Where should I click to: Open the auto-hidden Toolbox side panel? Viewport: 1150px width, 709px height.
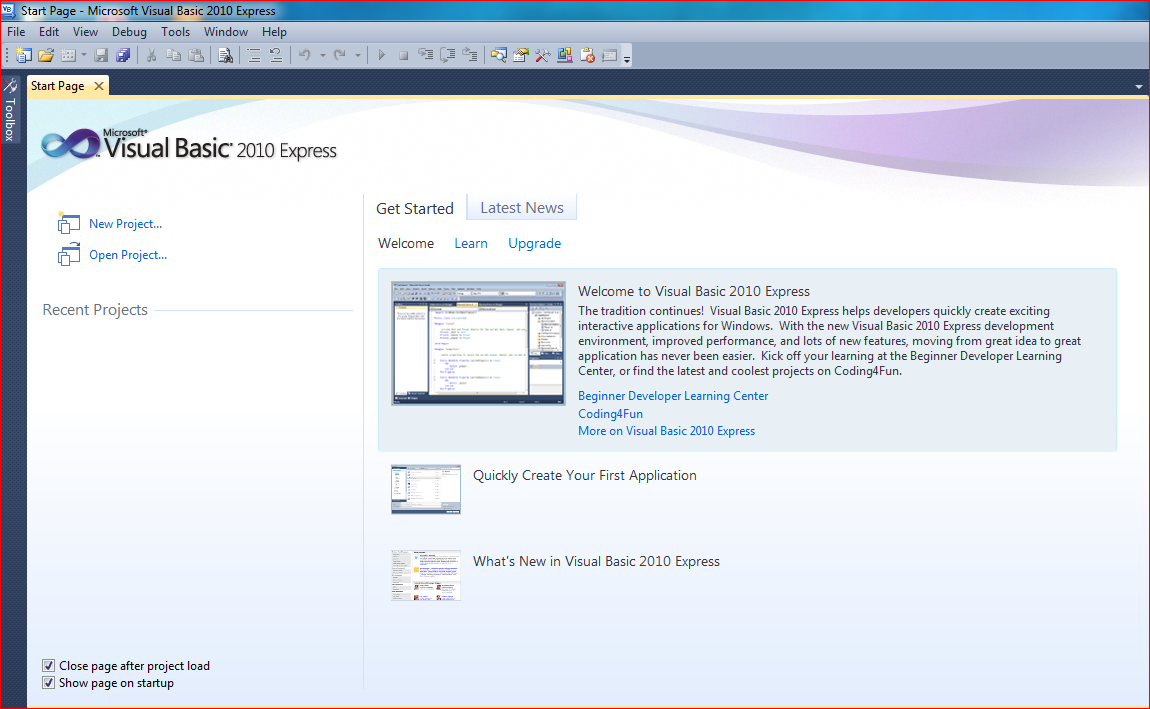coord(10,110)
